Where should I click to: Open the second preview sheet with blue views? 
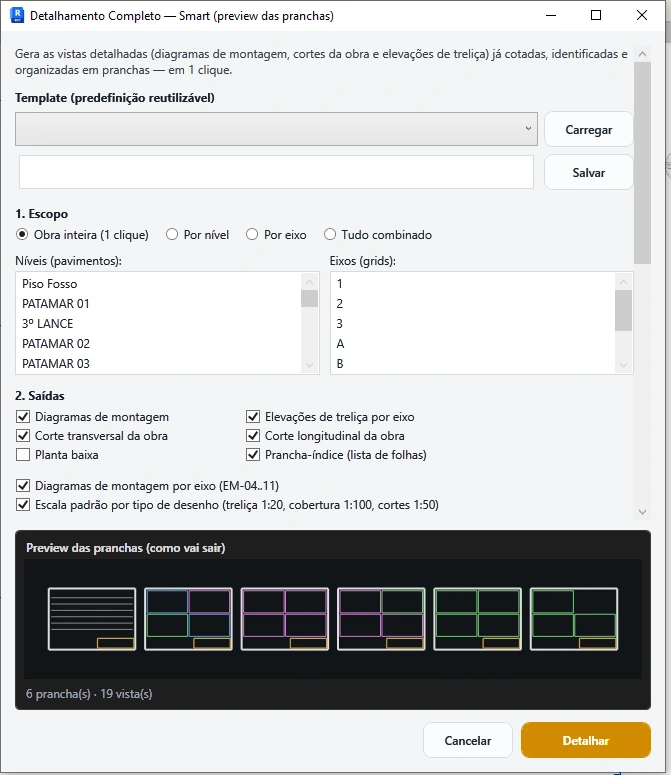pyautogui.click(x=188, y=619)
